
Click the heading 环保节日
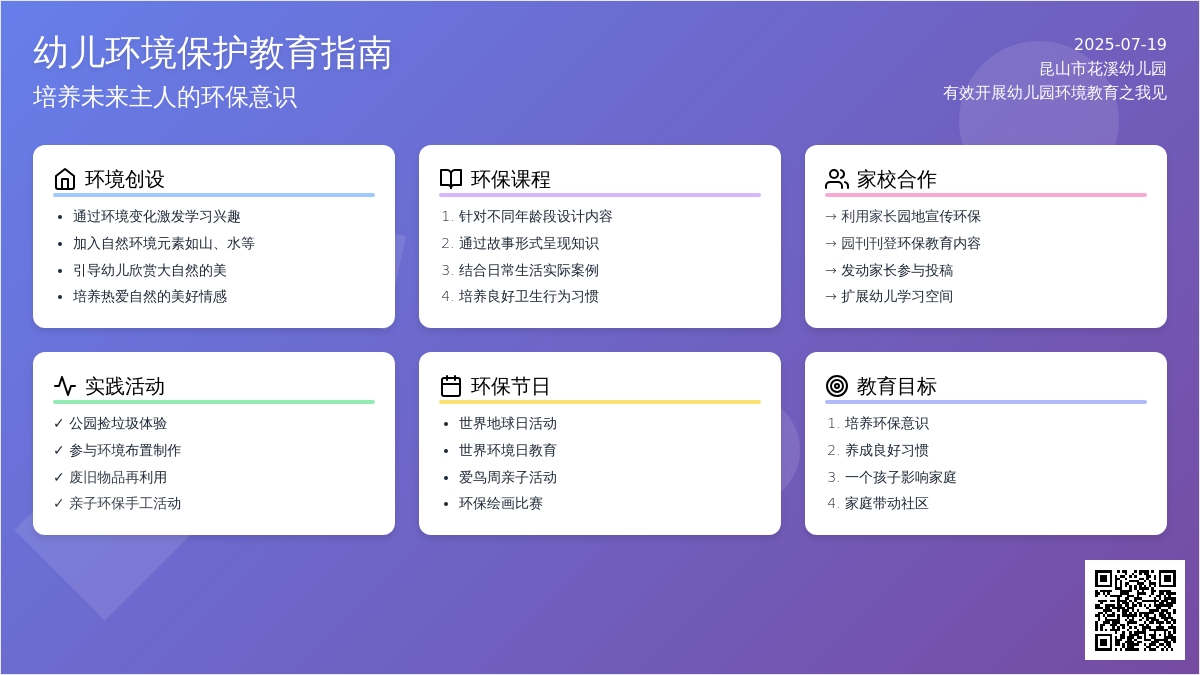click(x=511, y=386)
